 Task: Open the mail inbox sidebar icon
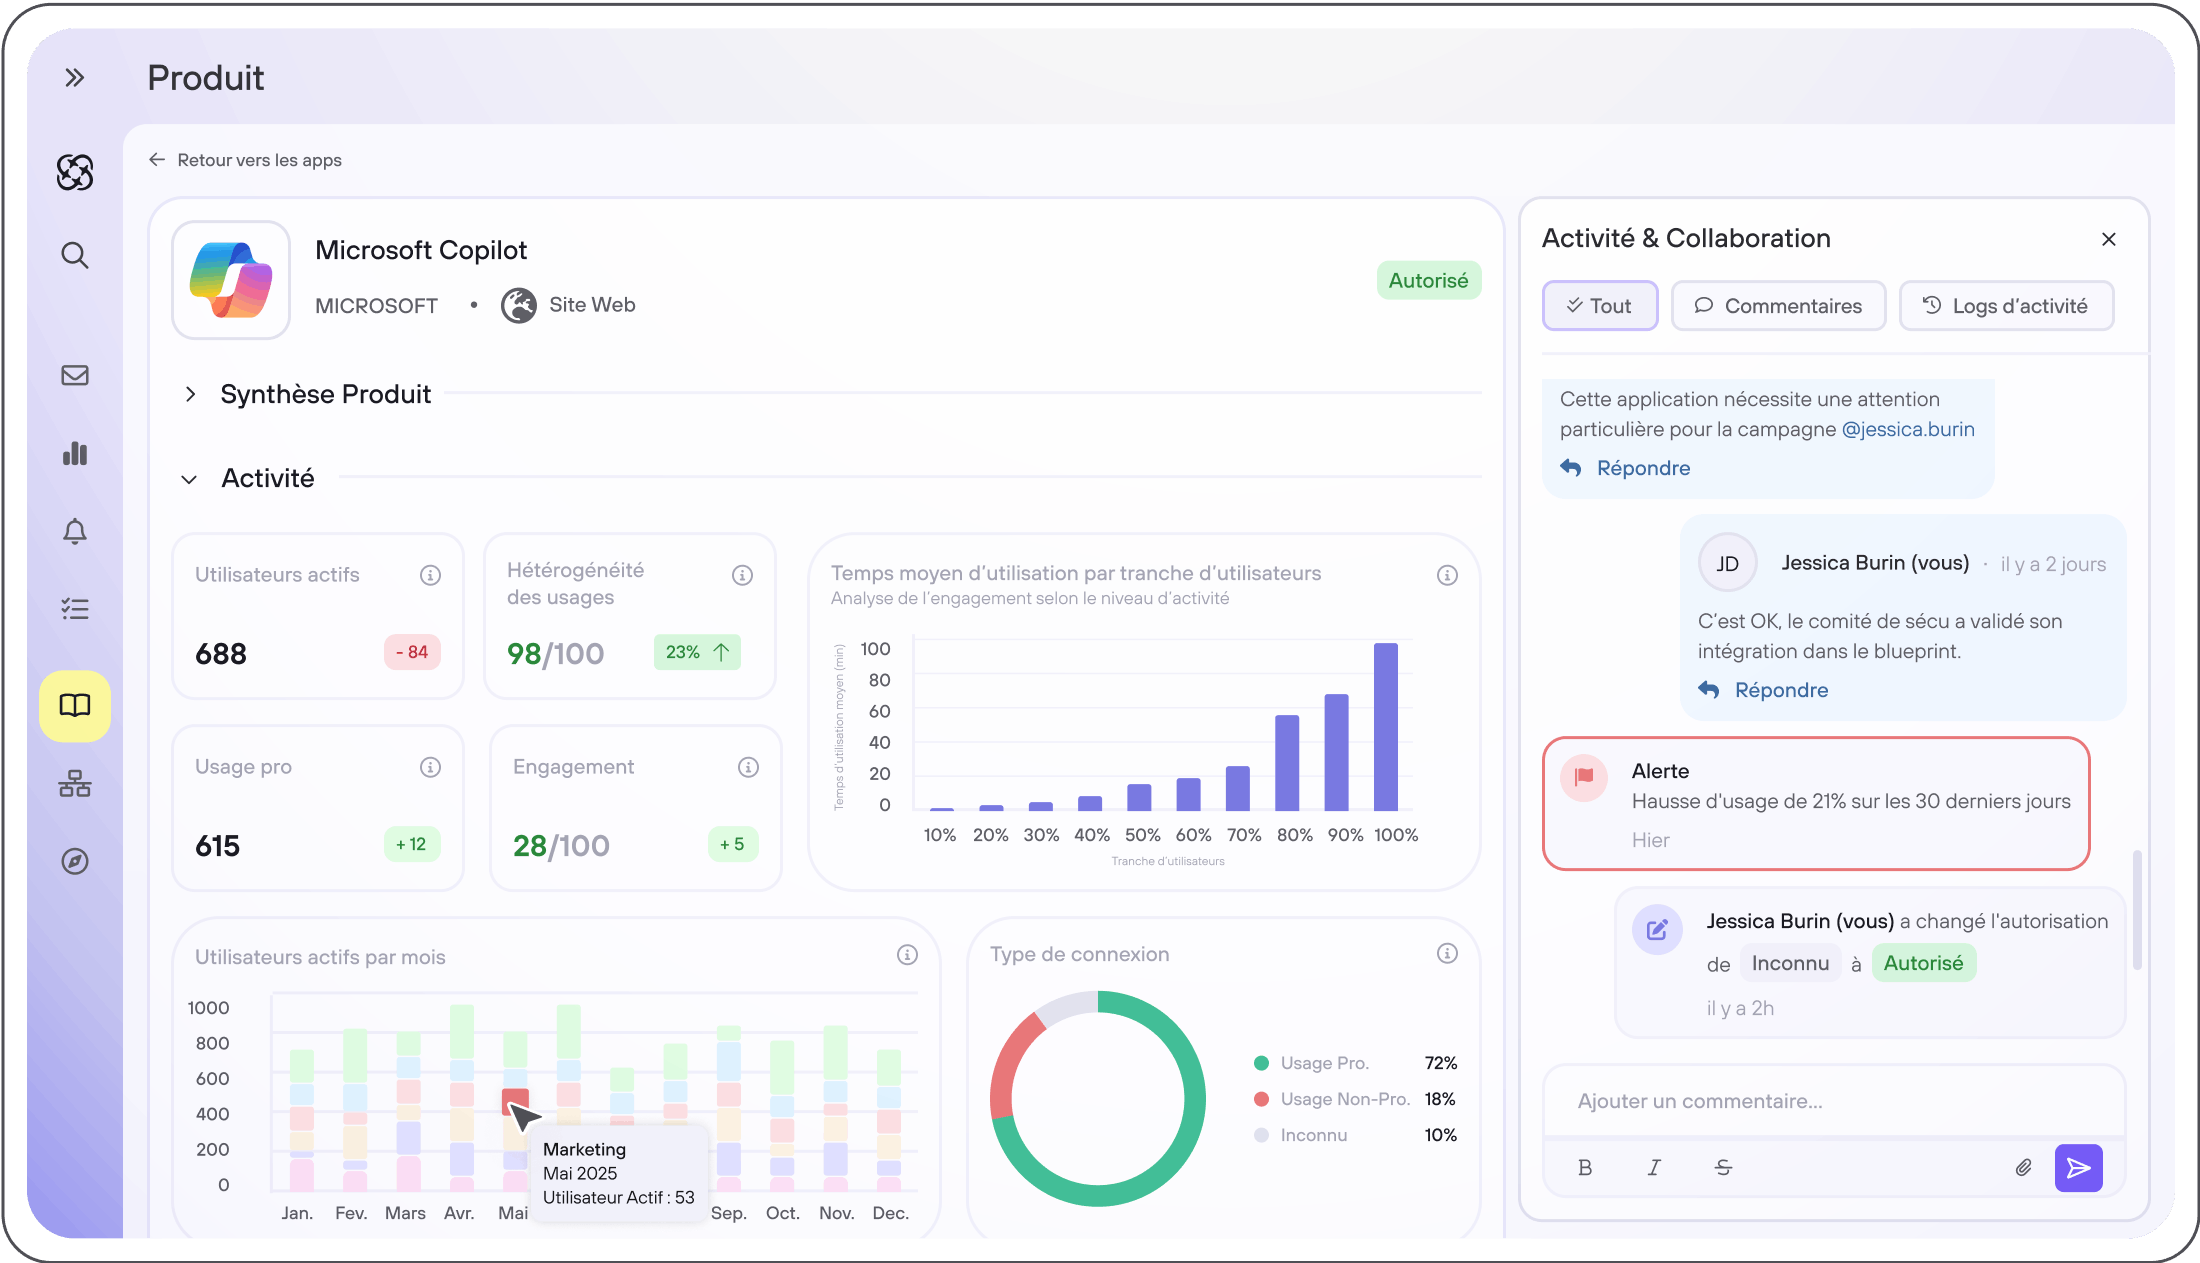point(75,375)
